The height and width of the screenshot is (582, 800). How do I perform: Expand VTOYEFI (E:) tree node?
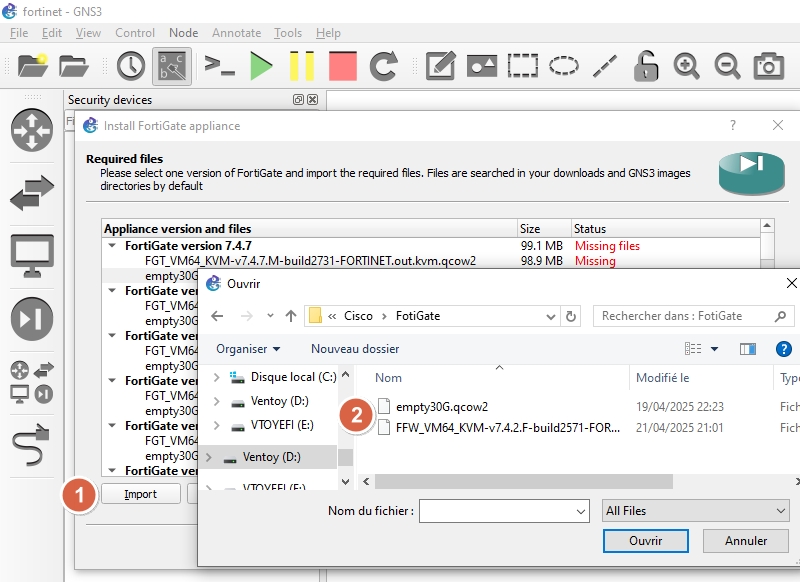216,425
